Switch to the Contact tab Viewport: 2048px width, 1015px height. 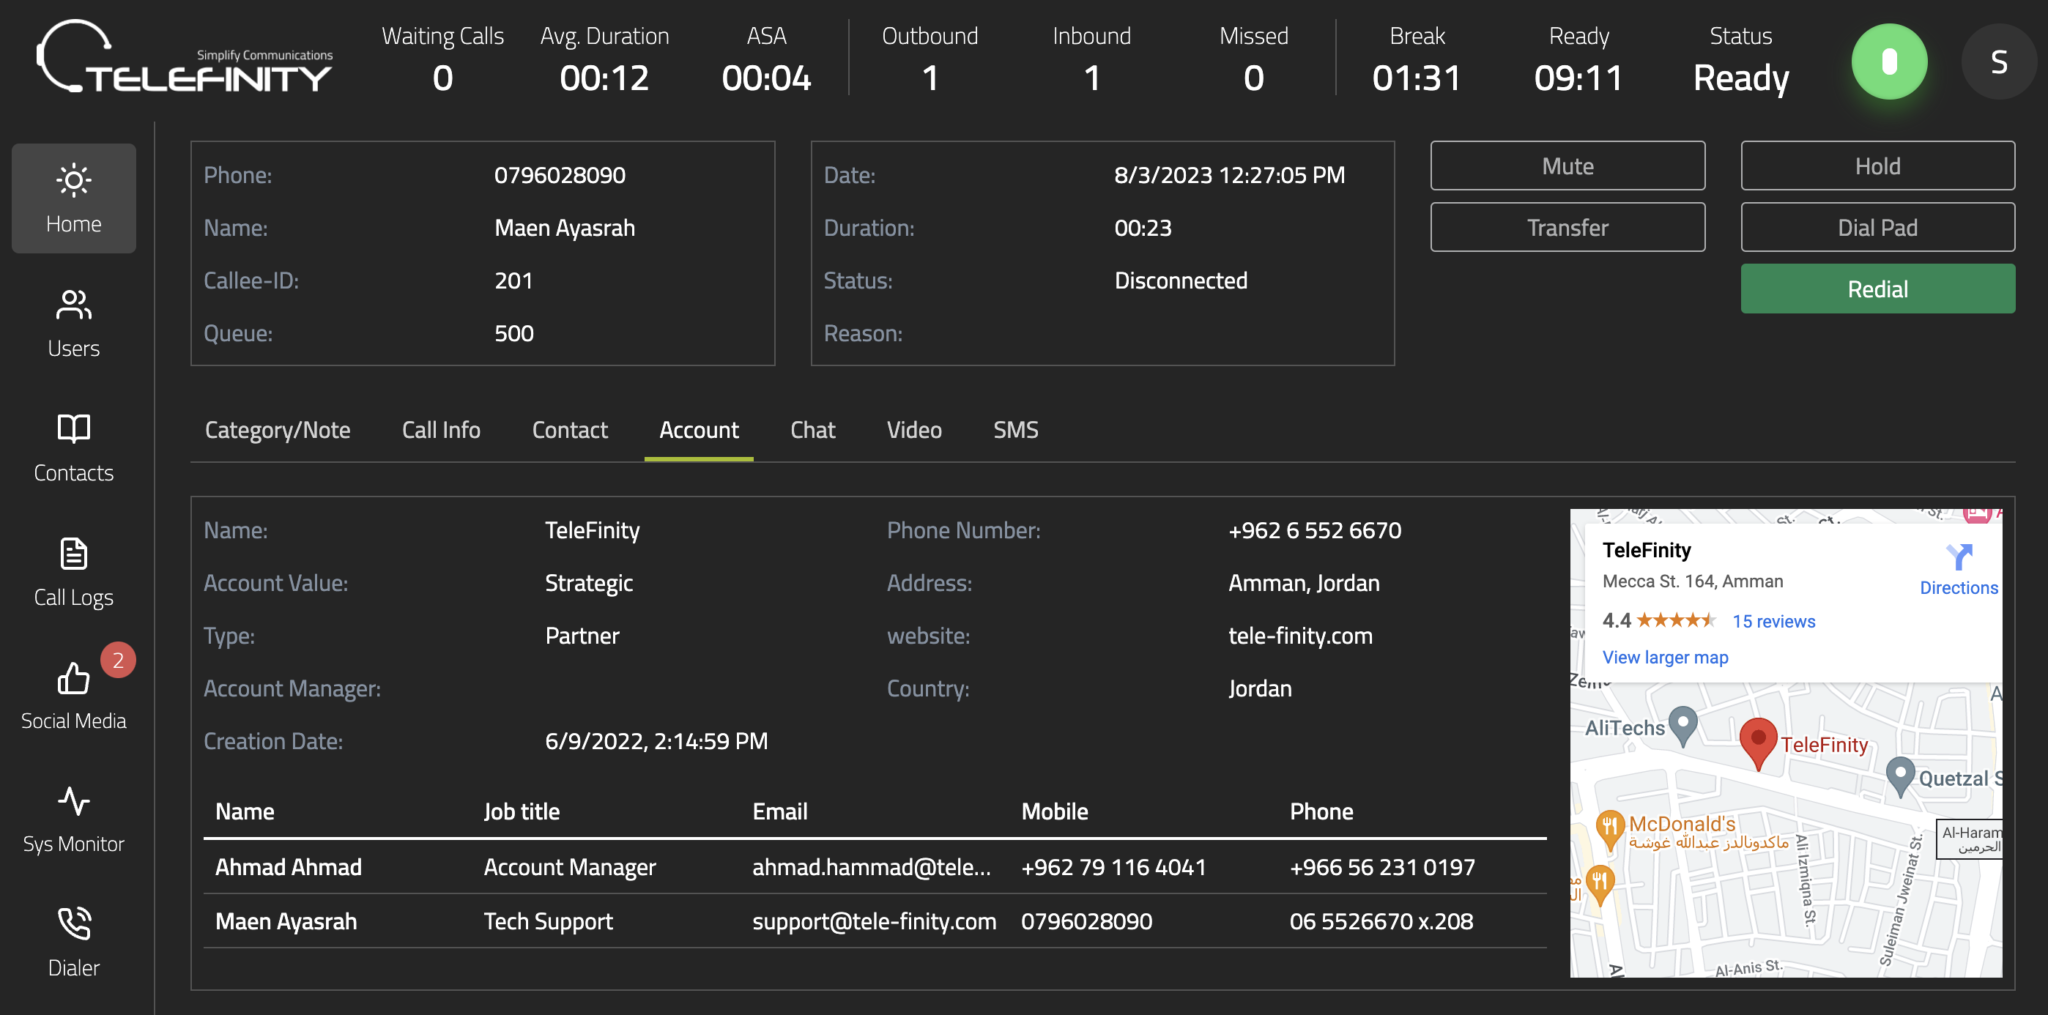pos(570,430)
